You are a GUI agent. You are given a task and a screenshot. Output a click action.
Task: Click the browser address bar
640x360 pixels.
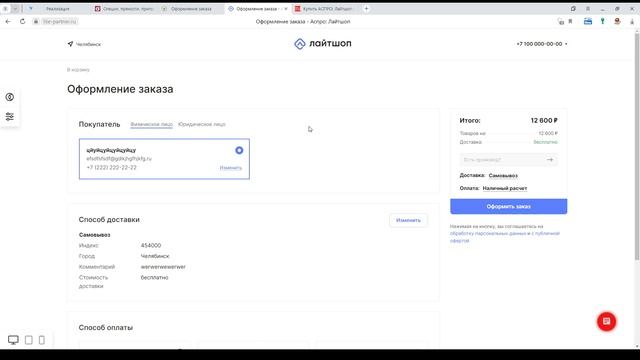302,22
